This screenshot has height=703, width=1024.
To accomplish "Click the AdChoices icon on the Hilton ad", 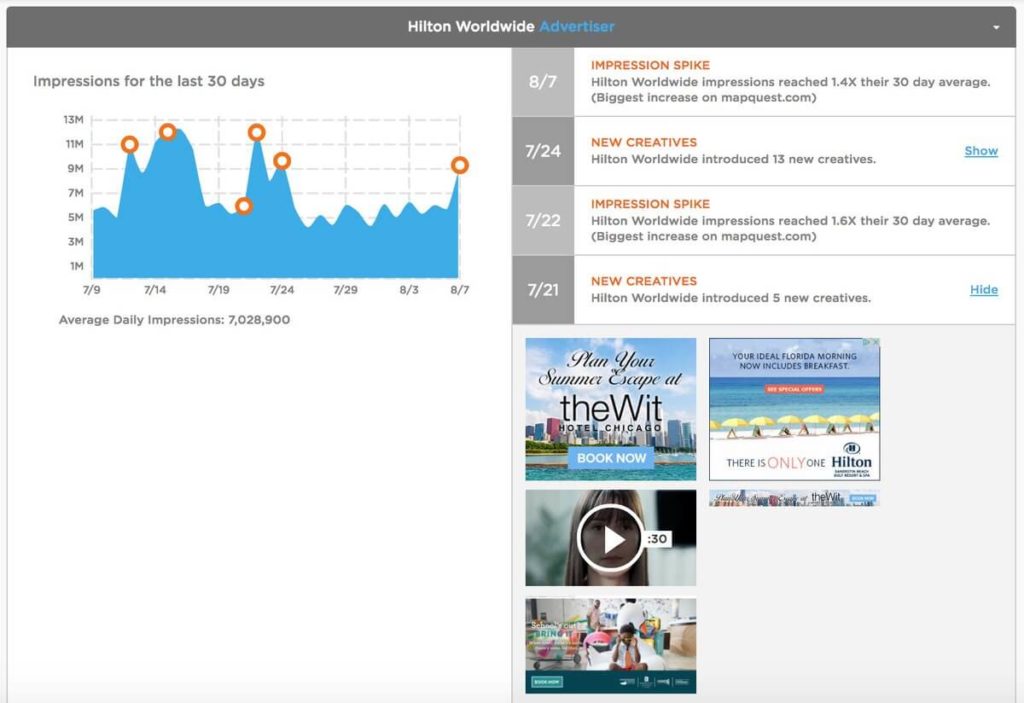I will 872,343.
